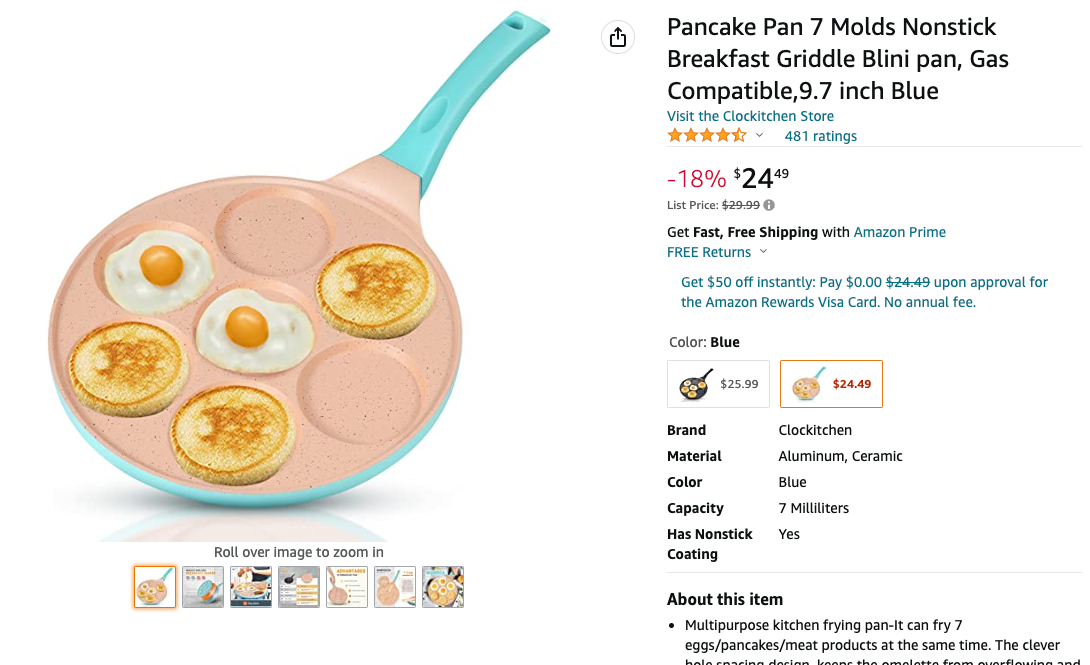The height and width of the screenshot is (665, 1090).
Task: Expand the ratings breakdown dropdown arrow
Action: click(x=760, y=135)
